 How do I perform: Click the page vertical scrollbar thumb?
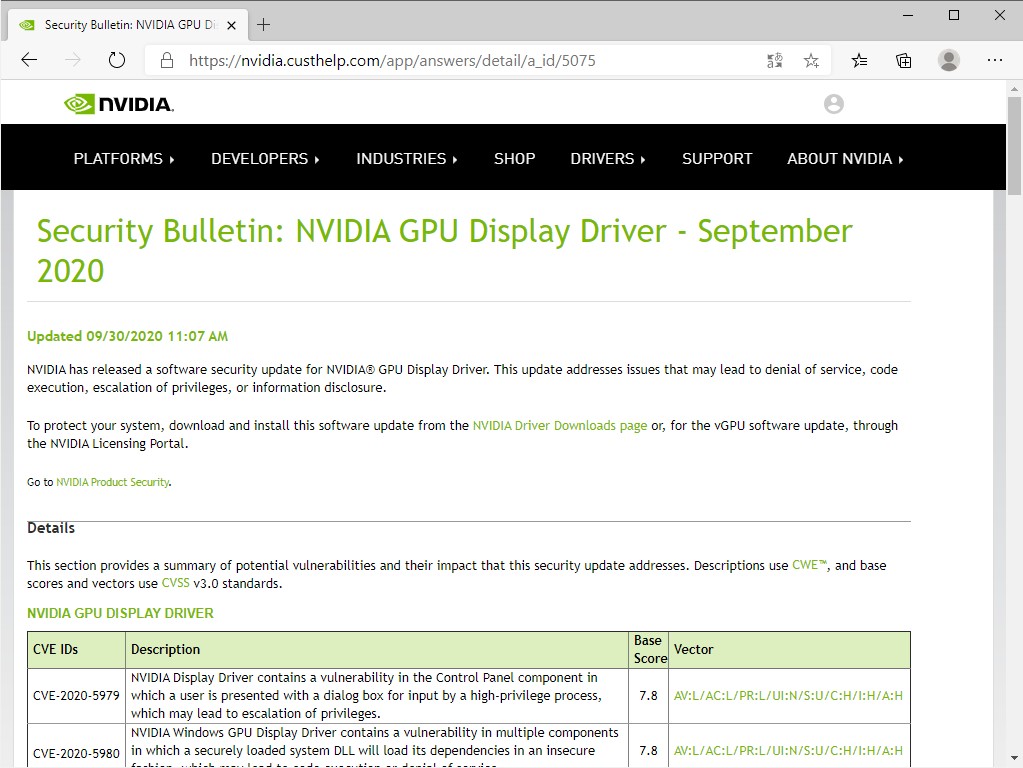point(1014,145)
